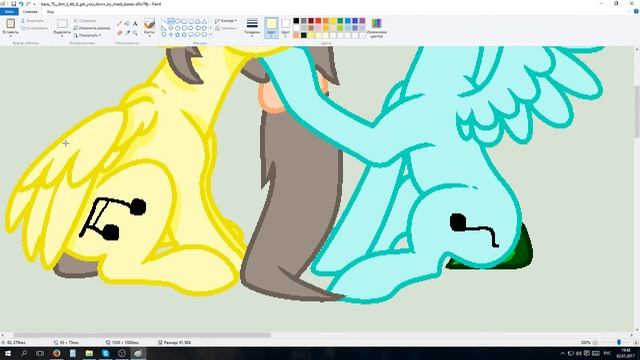Click the Select rectangle icon
The width and height of the screenshot is (640, 360).
62,24
